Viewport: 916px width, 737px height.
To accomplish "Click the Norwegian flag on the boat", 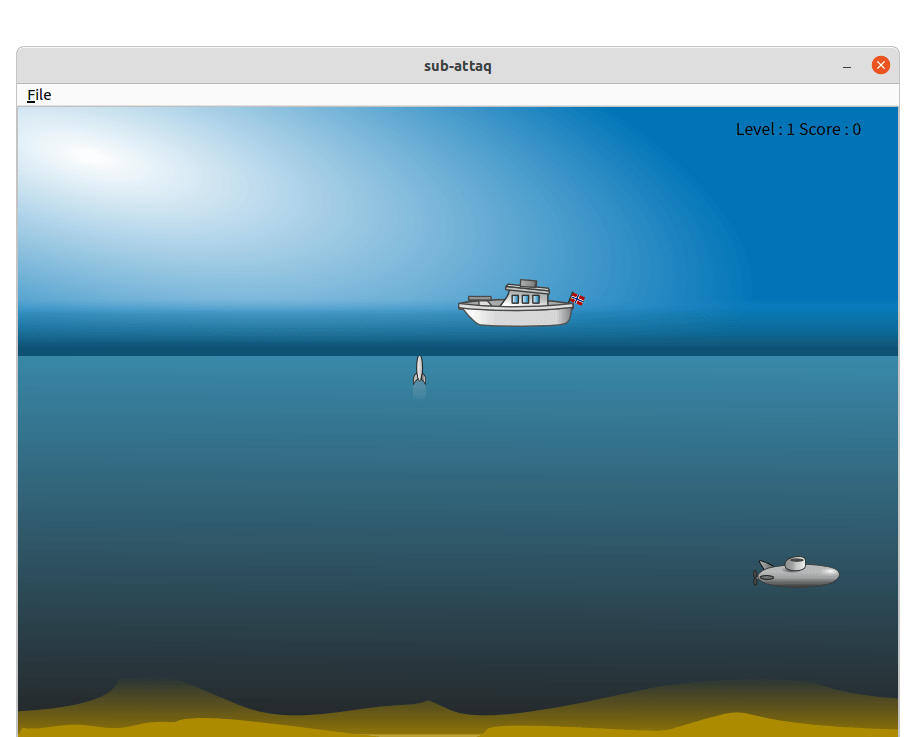I will pos(577,298).
